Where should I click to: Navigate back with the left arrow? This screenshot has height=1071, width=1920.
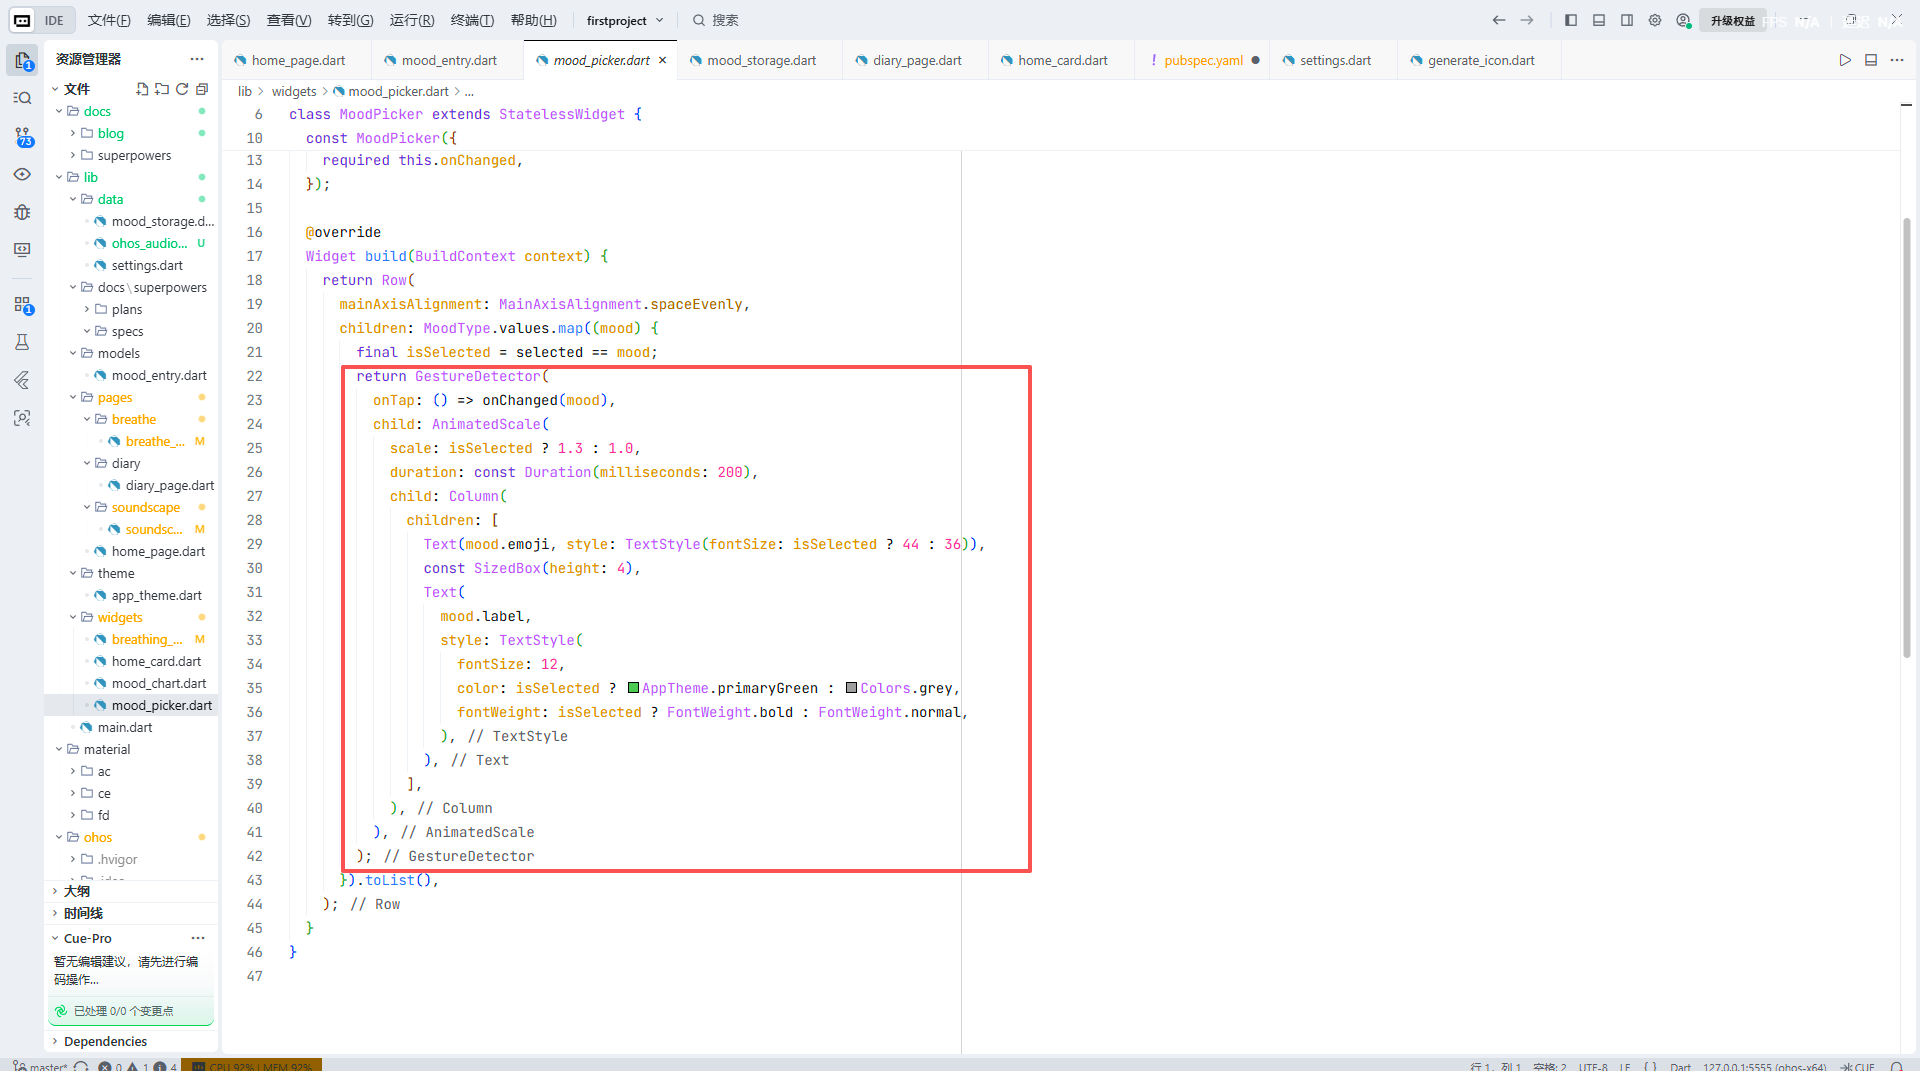point(1498,20)
